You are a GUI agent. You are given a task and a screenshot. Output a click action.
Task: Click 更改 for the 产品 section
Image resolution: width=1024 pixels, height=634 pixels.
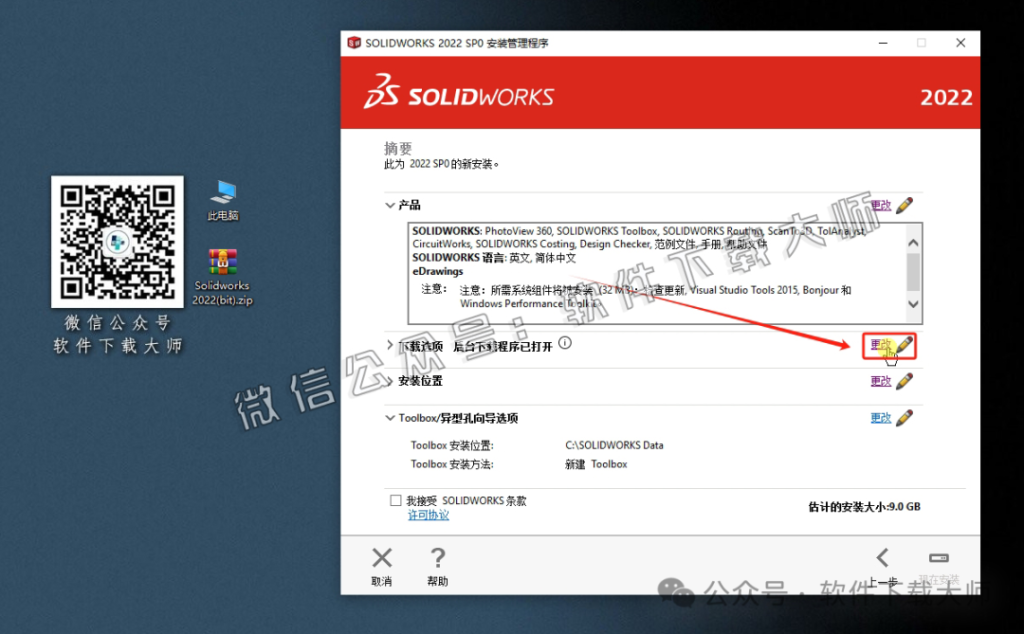pos(879,204)
